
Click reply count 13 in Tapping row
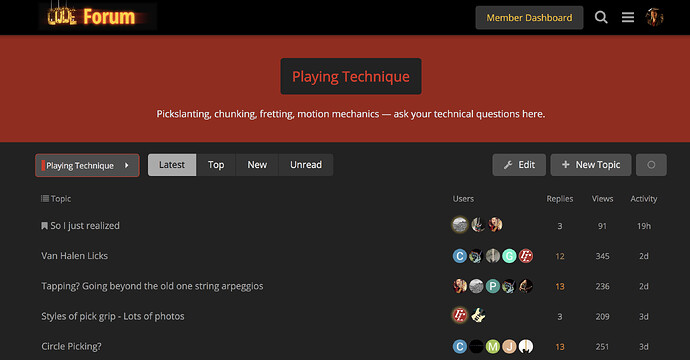560,287
